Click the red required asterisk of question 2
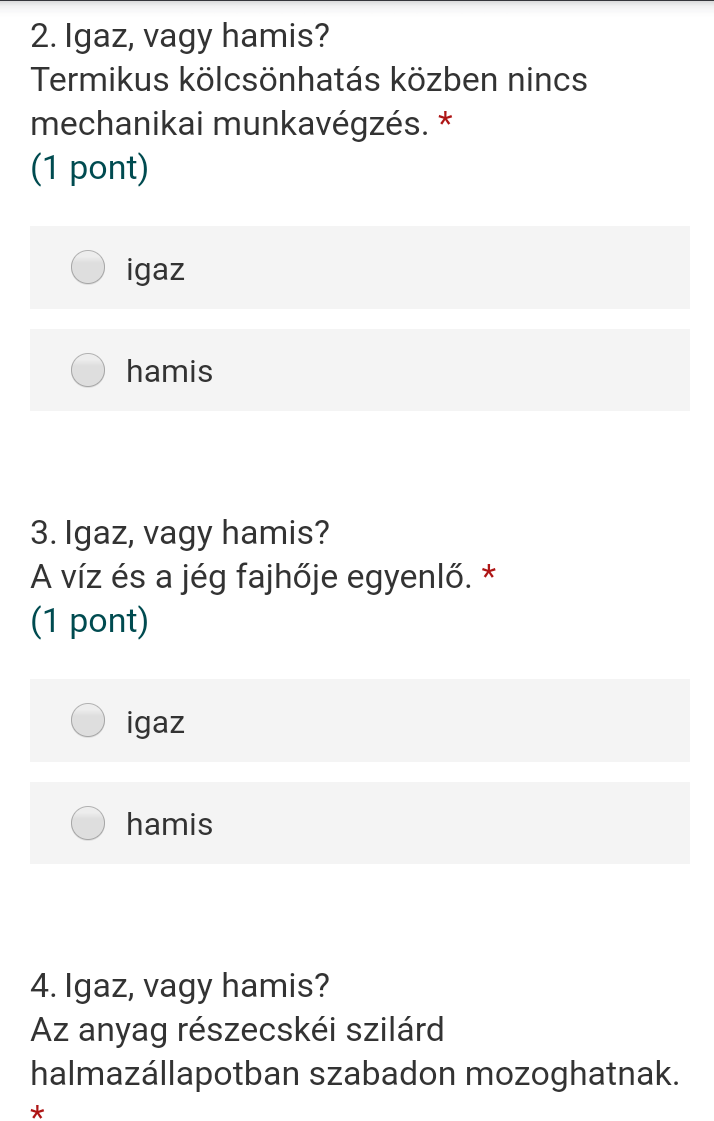This screenshot has width=714, height=1121. point(446,124)
